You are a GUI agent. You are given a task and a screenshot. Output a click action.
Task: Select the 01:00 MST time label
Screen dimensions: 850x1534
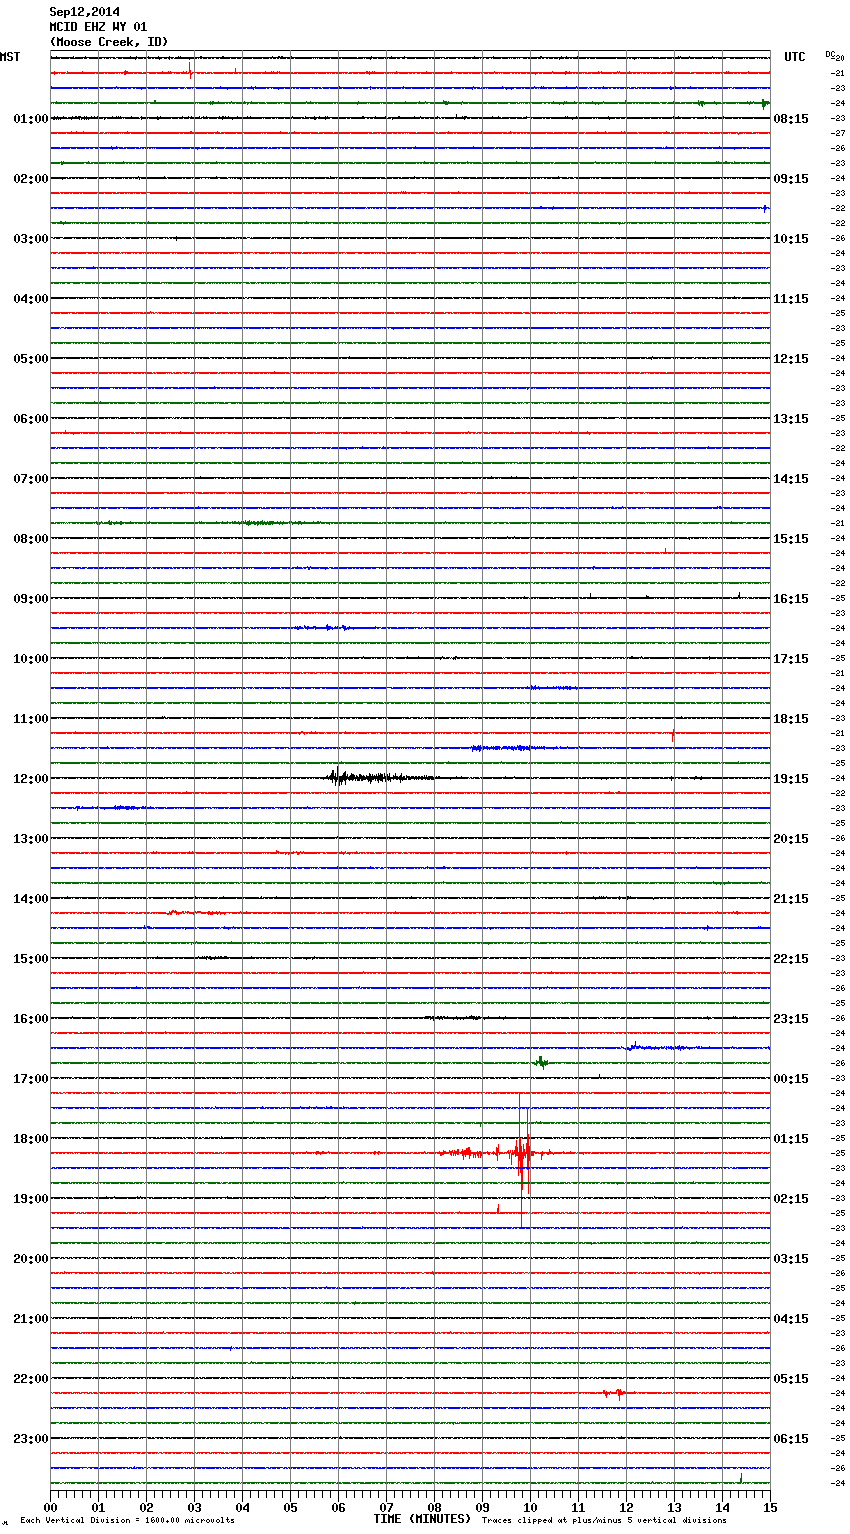point(31,119)
